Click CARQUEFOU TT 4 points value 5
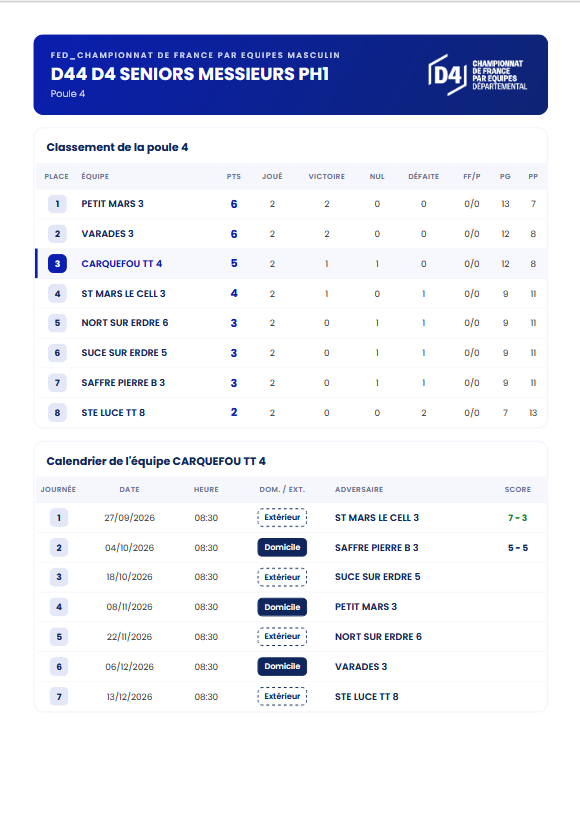Image resolution: width=580 pixels, height=820 pixels. pyautogui.click(x=234, y=264)
